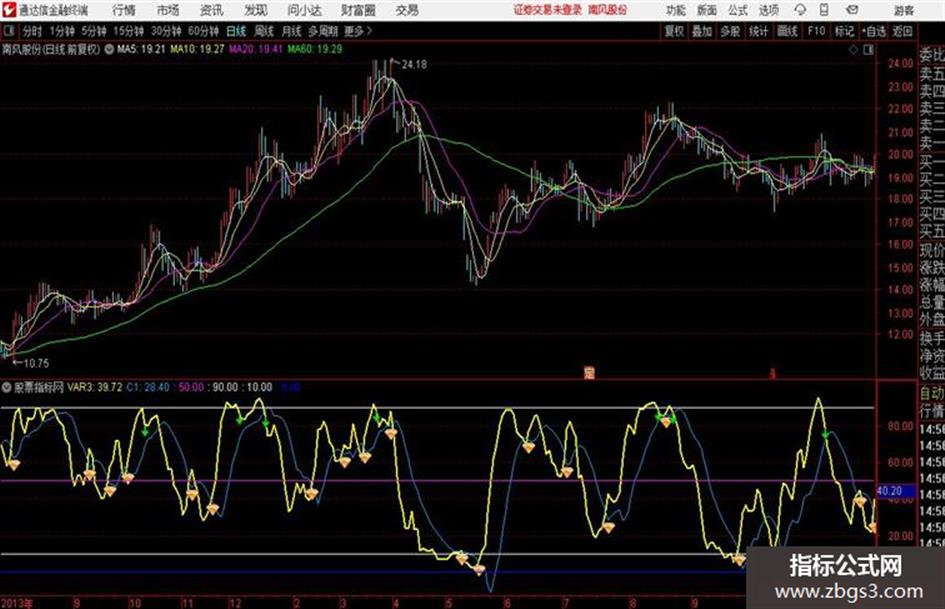This screenshot has height=609, width=945.
Task: Open the 市场 menu
Action: (168, 10)
